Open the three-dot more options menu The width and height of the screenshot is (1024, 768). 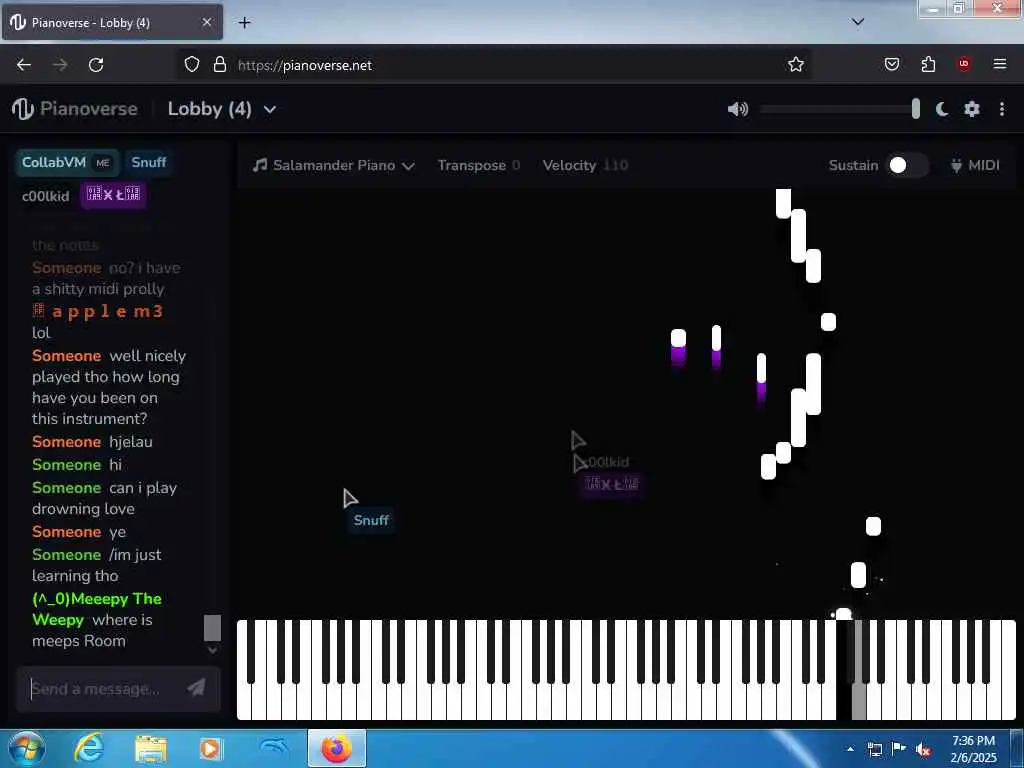pos(1002,109)
